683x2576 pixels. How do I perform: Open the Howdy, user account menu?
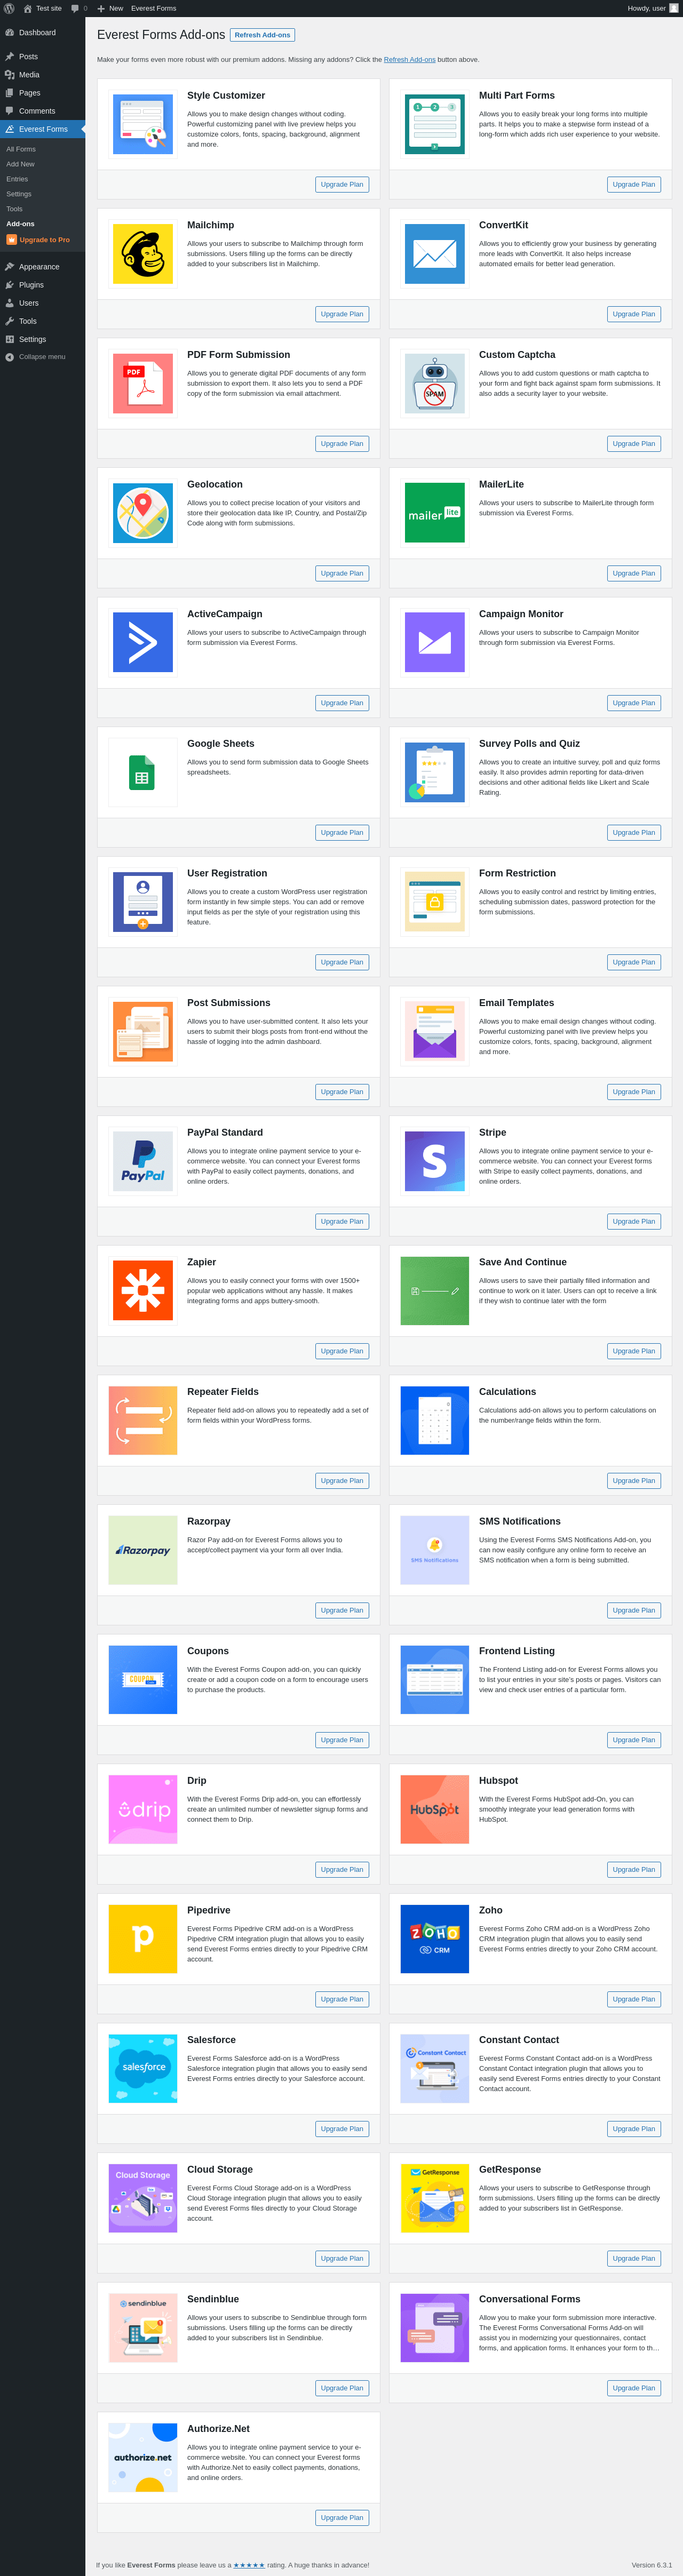pyautogui.click(x=653, y=8)
